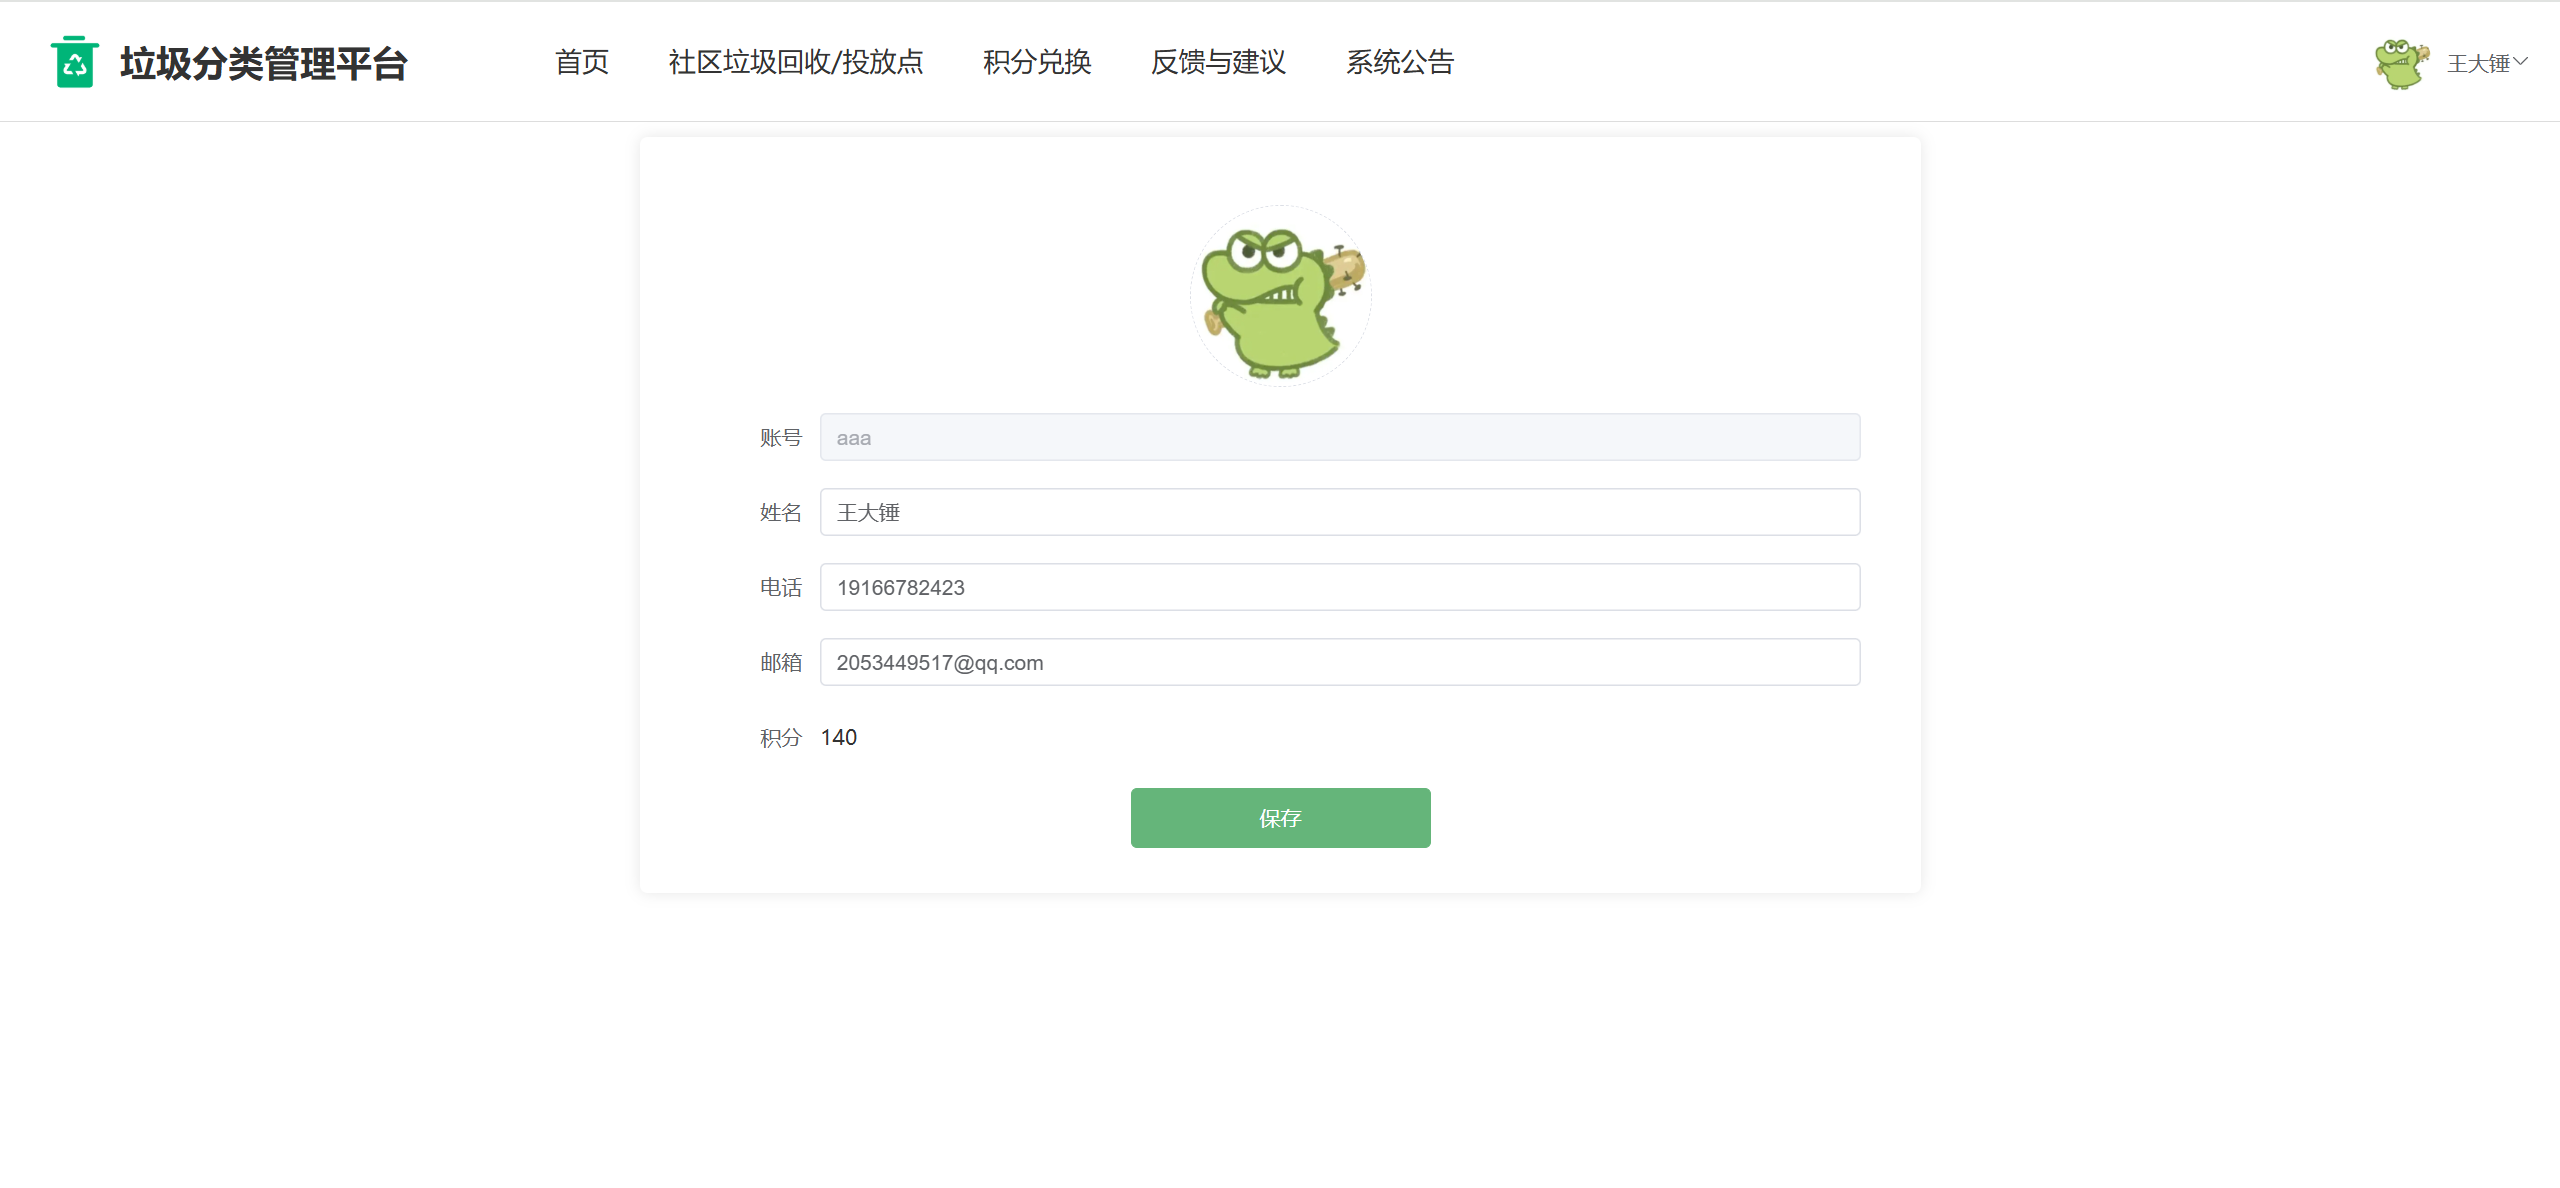Open the 积分兑换 menu
This screenshot has height=1188, width=2560.
pos(1037,62)
